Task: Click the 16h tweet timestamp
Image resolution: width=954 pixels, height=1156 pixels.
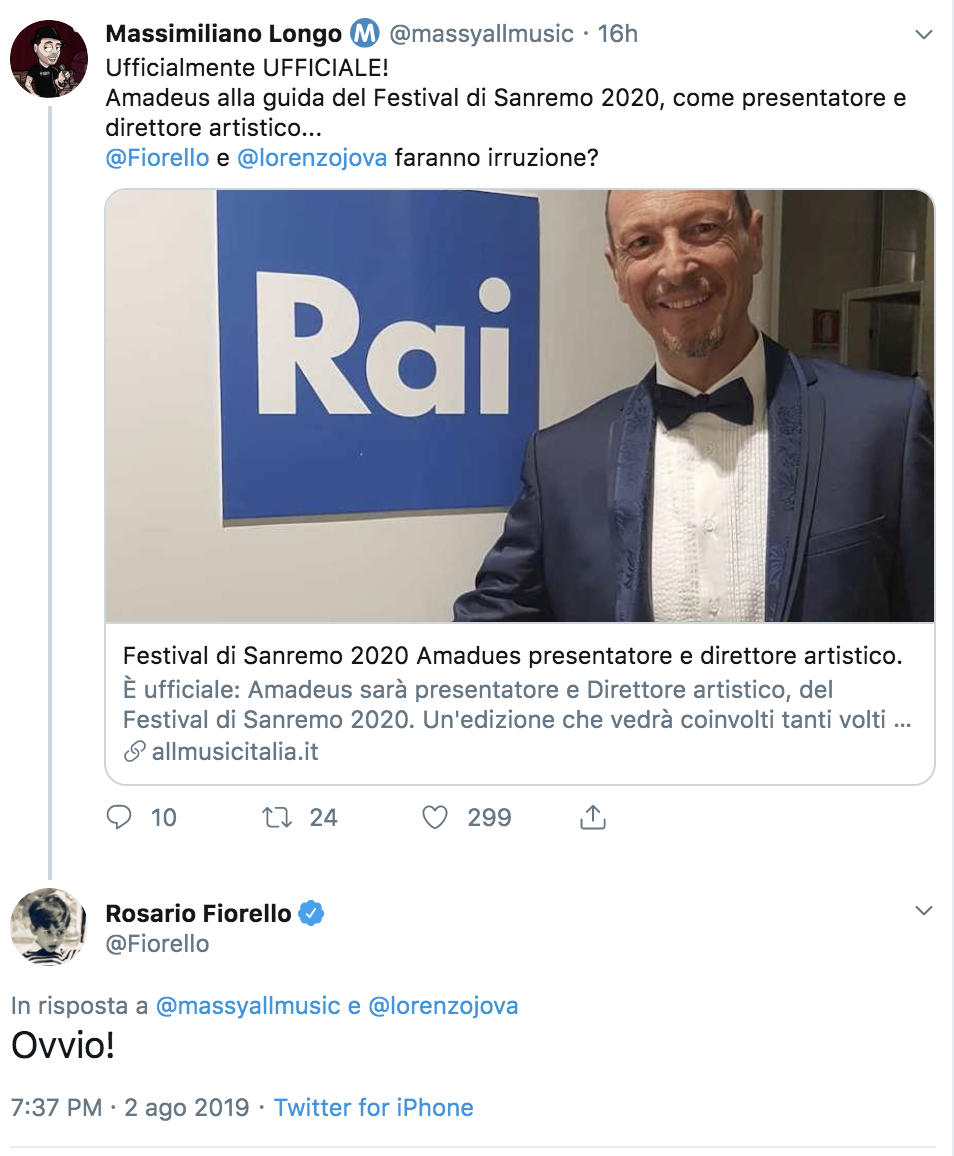Action: [617, 34]
